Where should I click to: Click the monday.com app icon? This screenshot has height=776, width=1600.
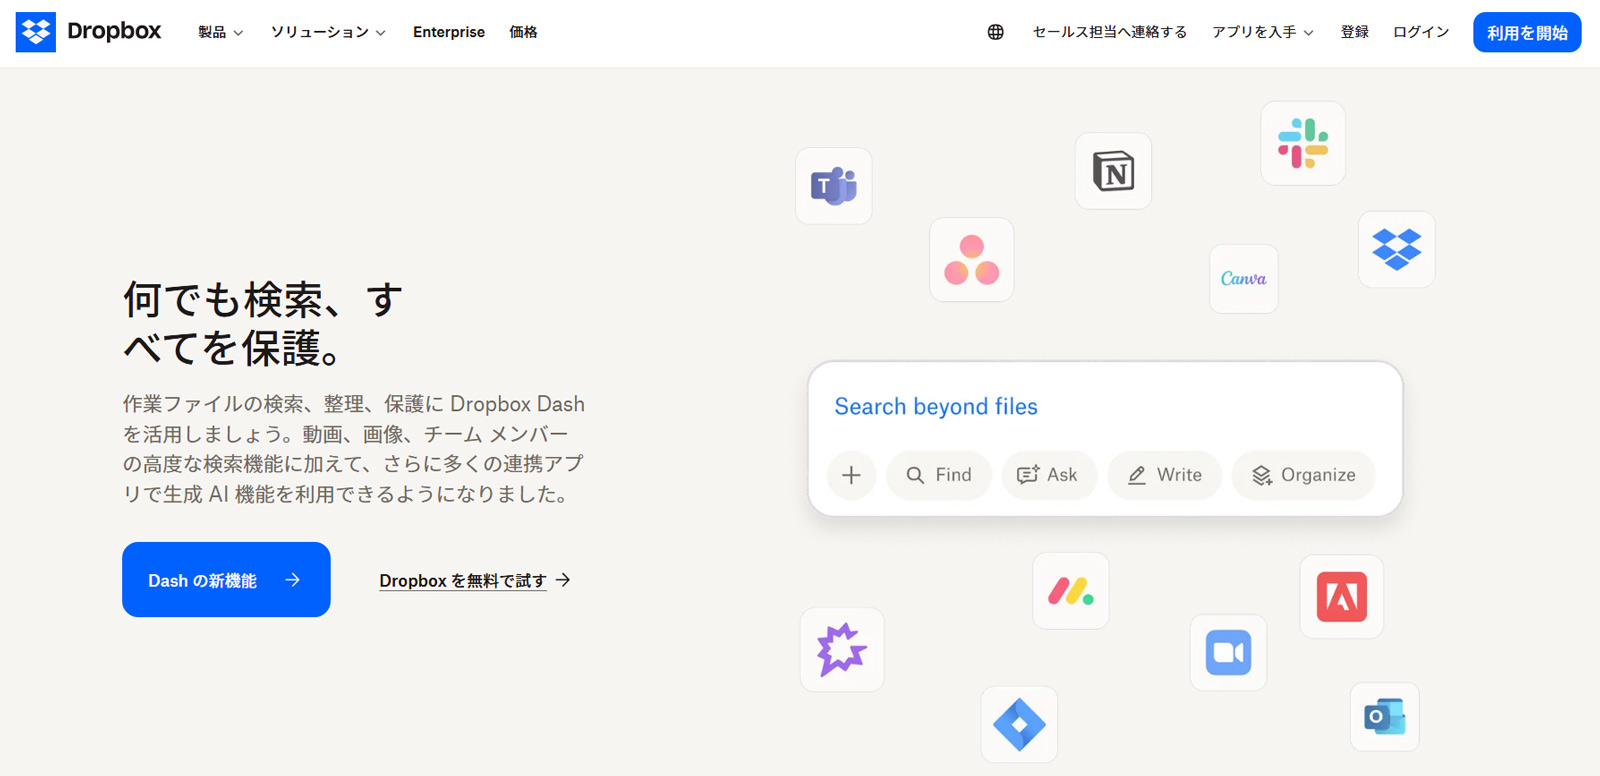(x=1070, y=591)
